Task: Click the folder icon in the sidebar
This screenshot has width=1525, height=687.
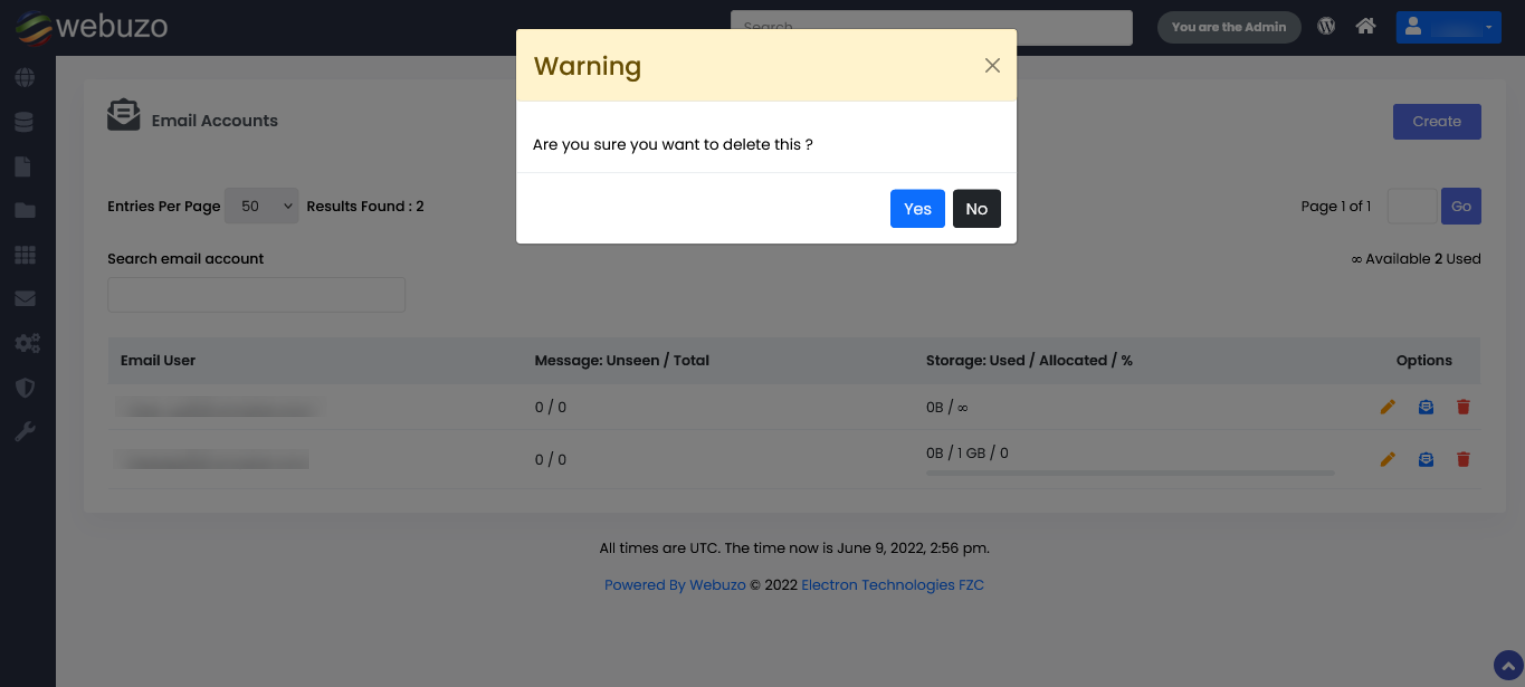Action: point(25,210)
